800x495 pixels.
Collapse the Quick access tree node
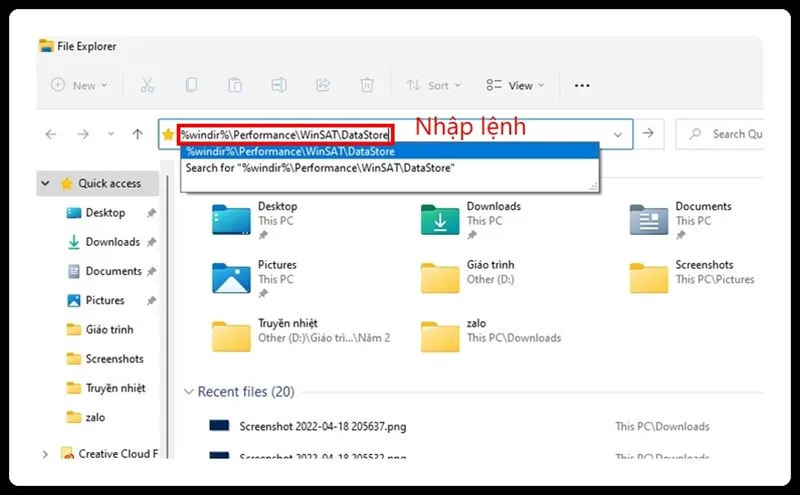(45, 183)
